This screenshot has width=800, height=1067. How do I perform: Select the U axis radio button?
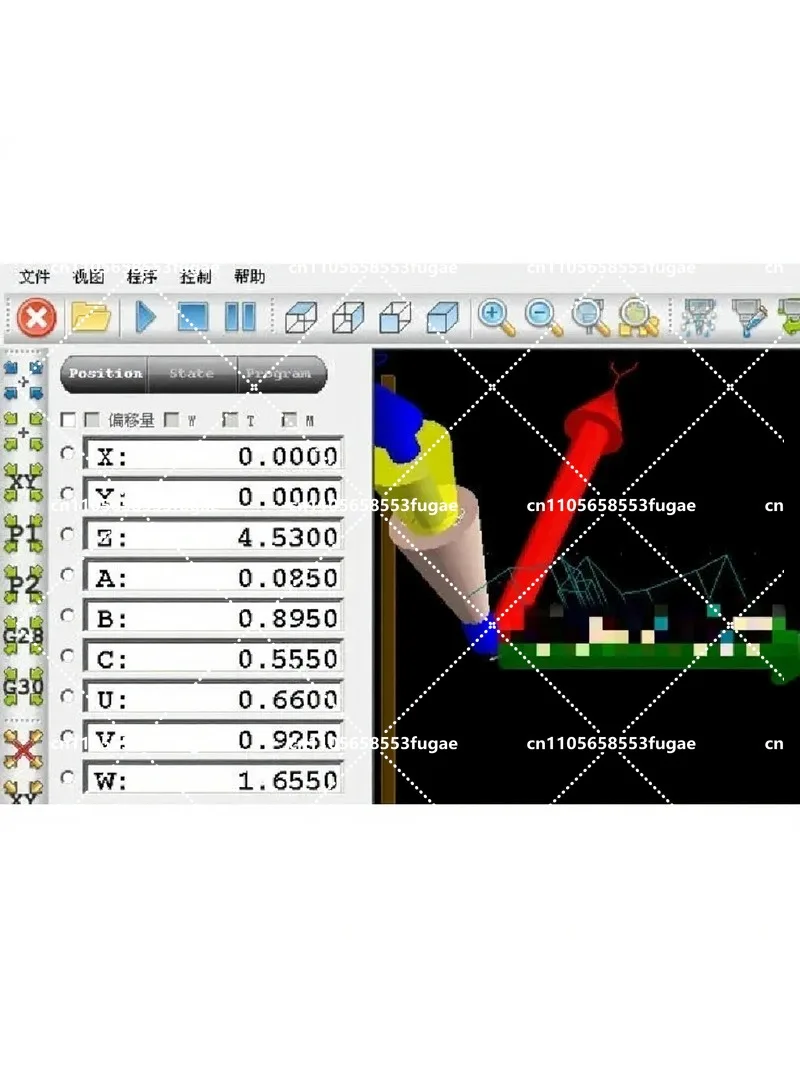click(67, 696)
